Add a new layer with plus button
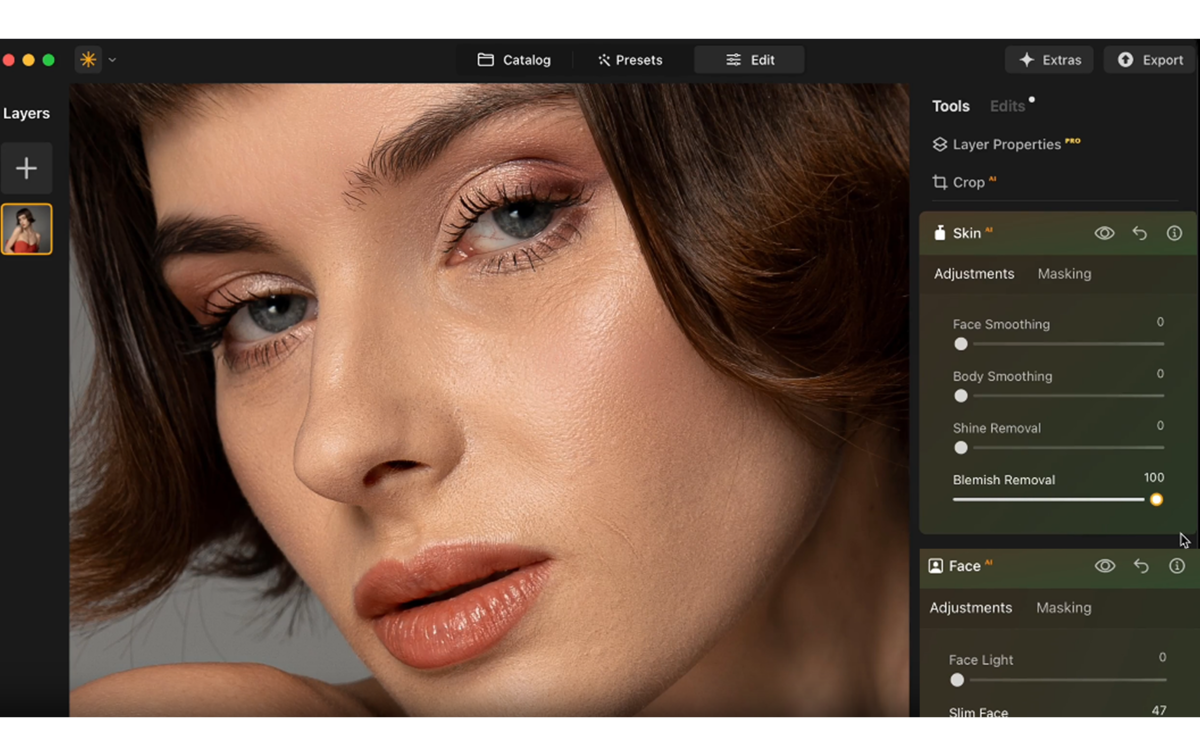Image resolution: width=1200 pixels, height=756 pixels. pos(26,168)
